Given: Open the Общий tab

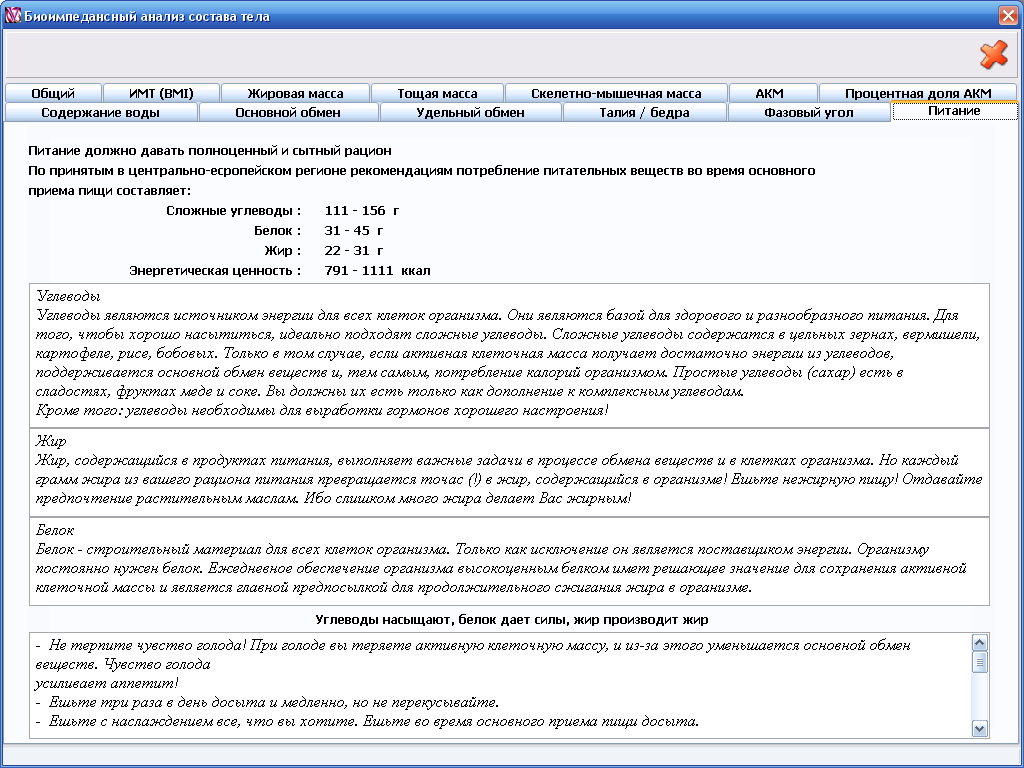Looking at the screenshot, I should (53, 93).
